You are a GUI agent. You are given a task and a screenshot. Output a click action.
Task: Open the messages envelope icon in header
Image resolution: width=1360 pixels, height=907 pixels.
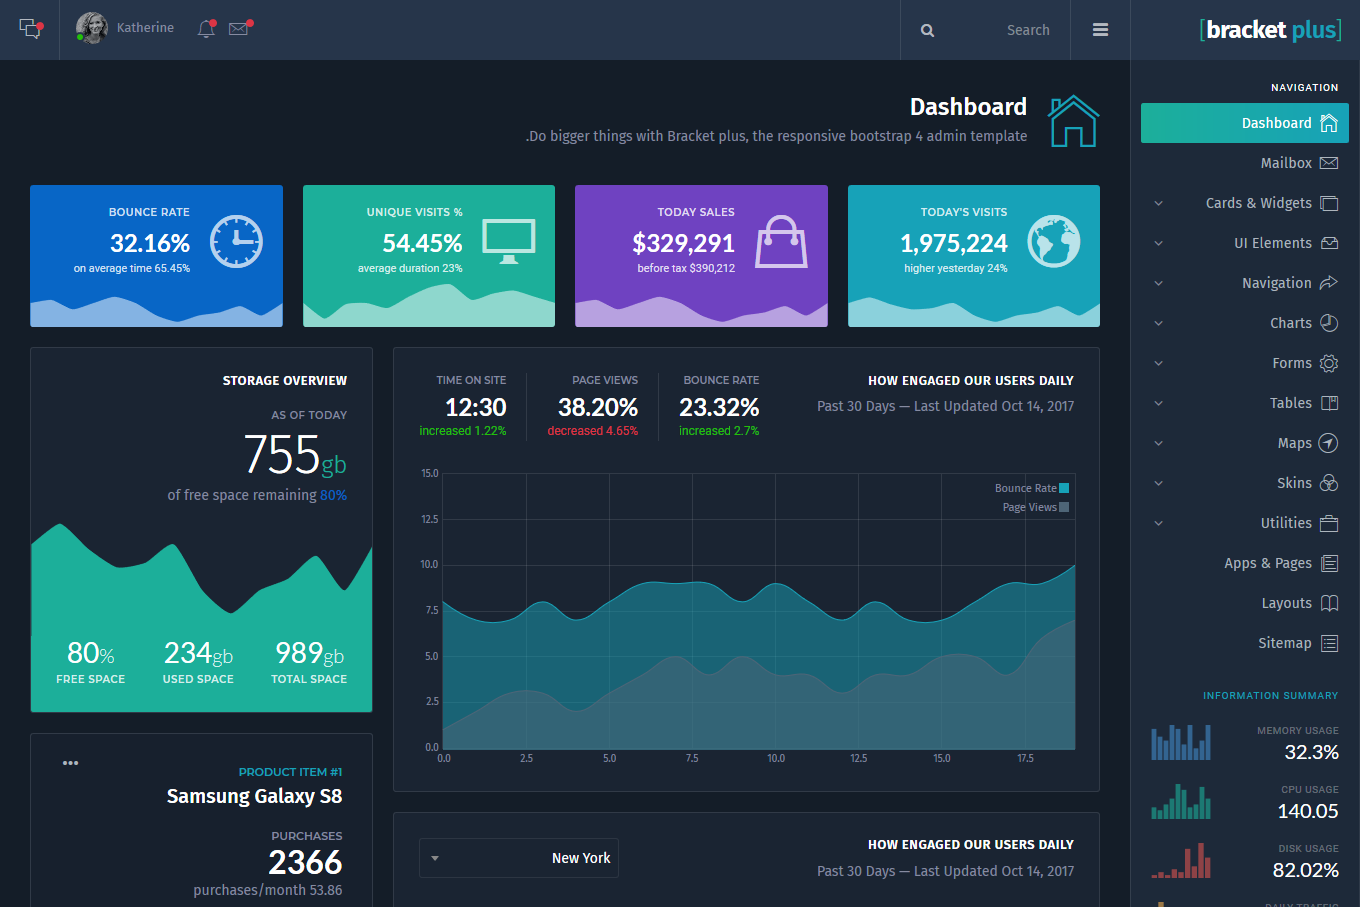[239, 29]
